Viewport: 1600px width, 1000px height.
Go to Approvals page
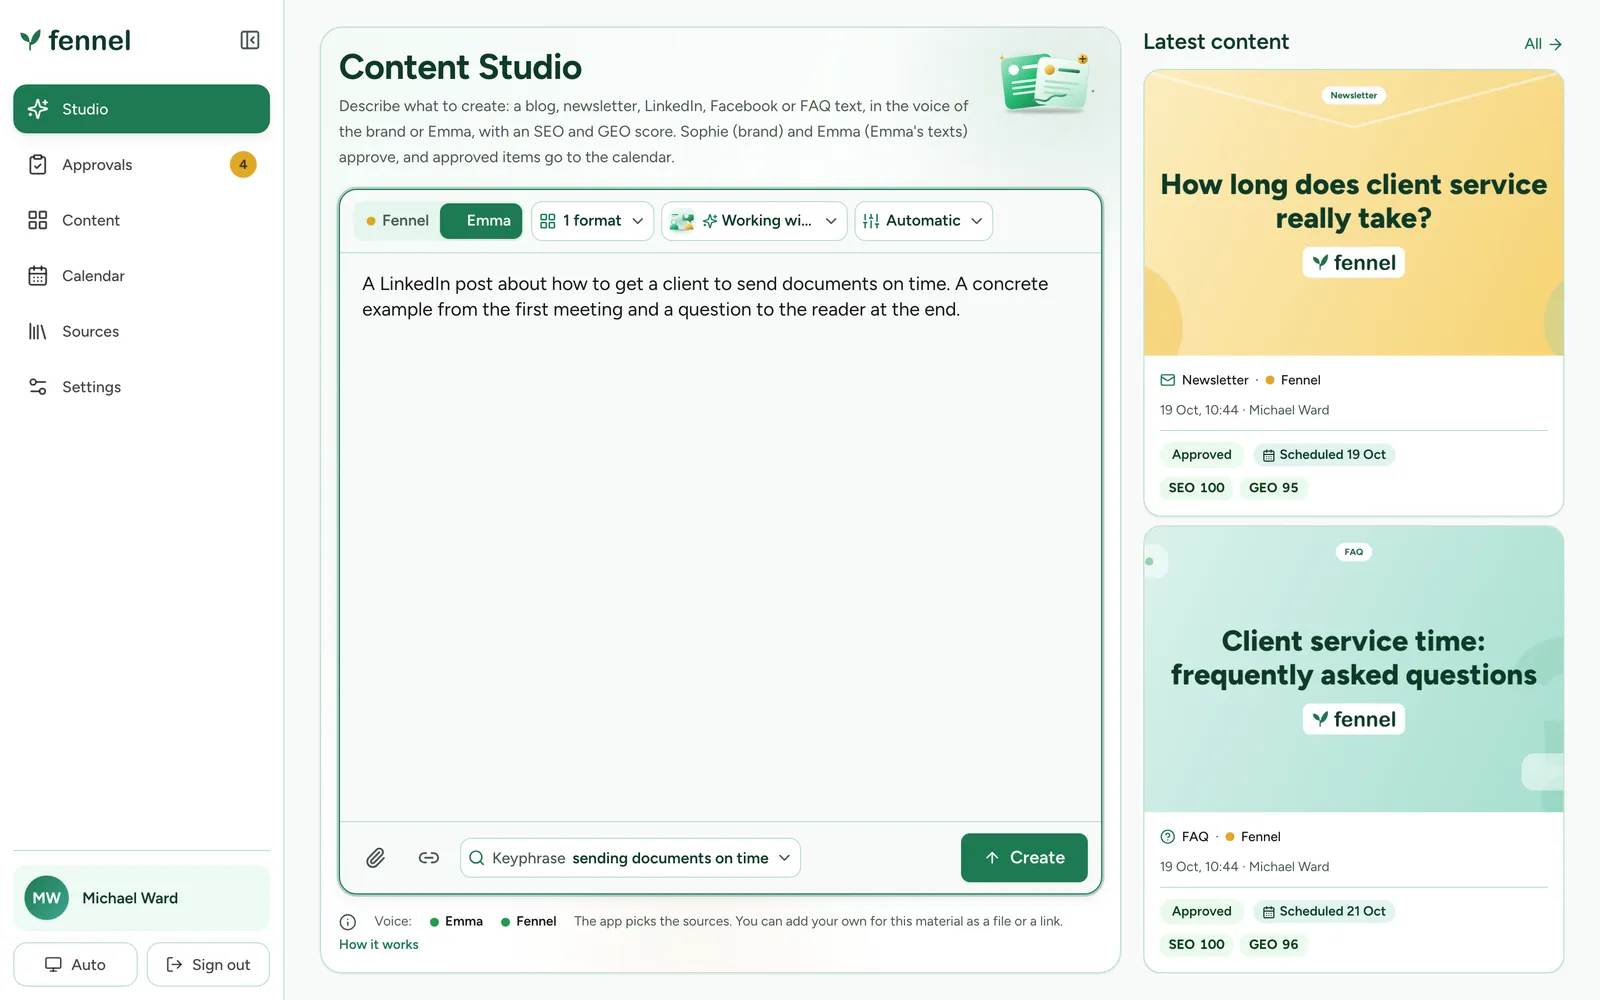[141, 165]
